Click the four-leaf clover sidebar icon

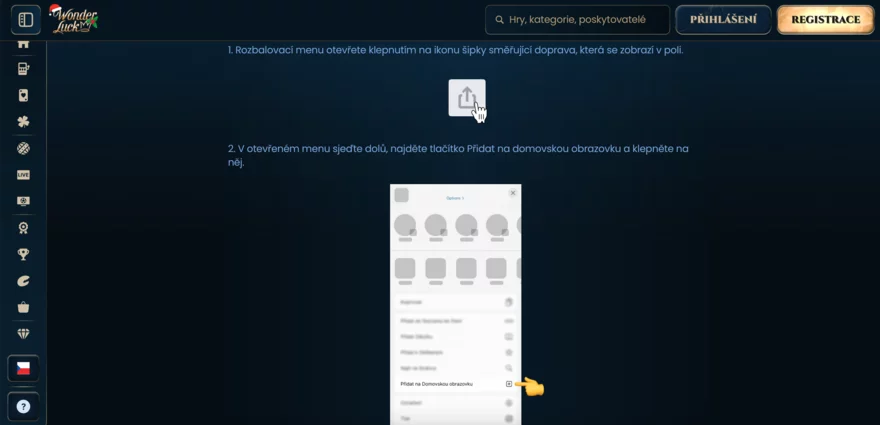click(x=23, y=121)
